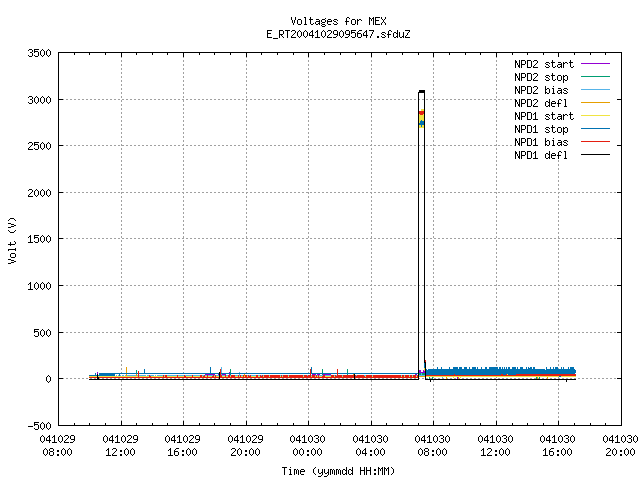Click the 041029 20:00 x-axis label
Viewport: 640px width, 480px height.
pyautogui.click(x=245, y=446)
